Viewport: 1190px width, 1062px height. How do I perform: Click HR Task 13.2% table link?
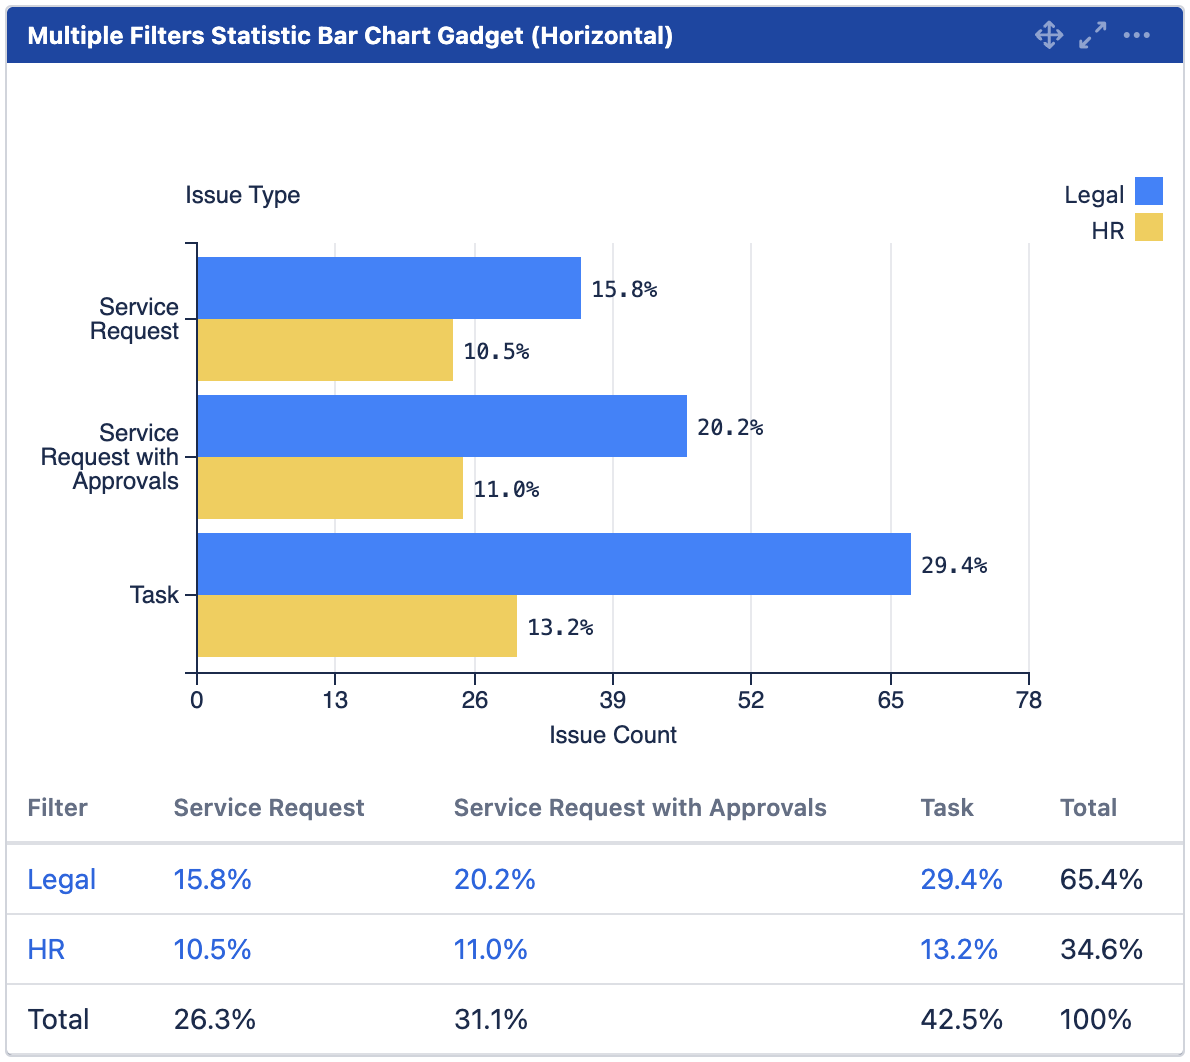click(x=959, y=950)
